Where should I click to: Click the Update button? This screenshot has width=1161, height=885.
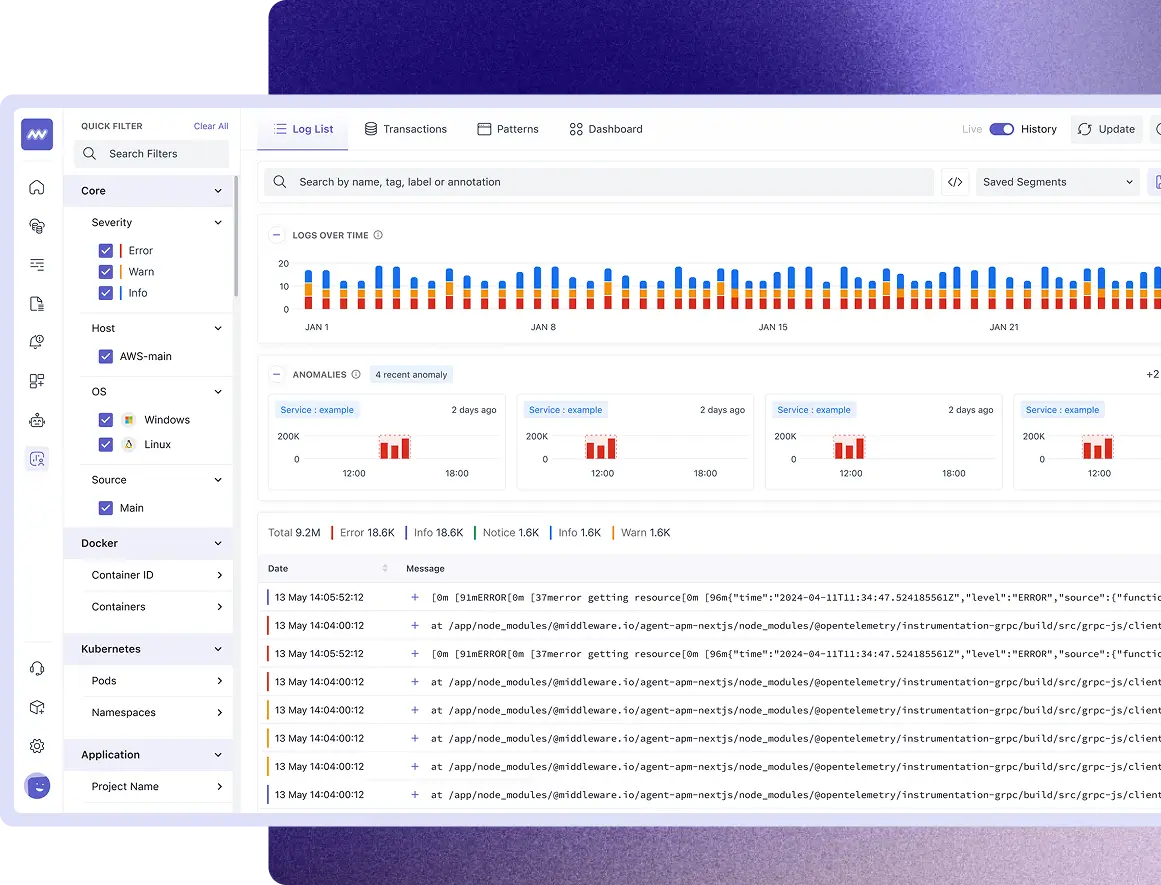pos(1106,129)
